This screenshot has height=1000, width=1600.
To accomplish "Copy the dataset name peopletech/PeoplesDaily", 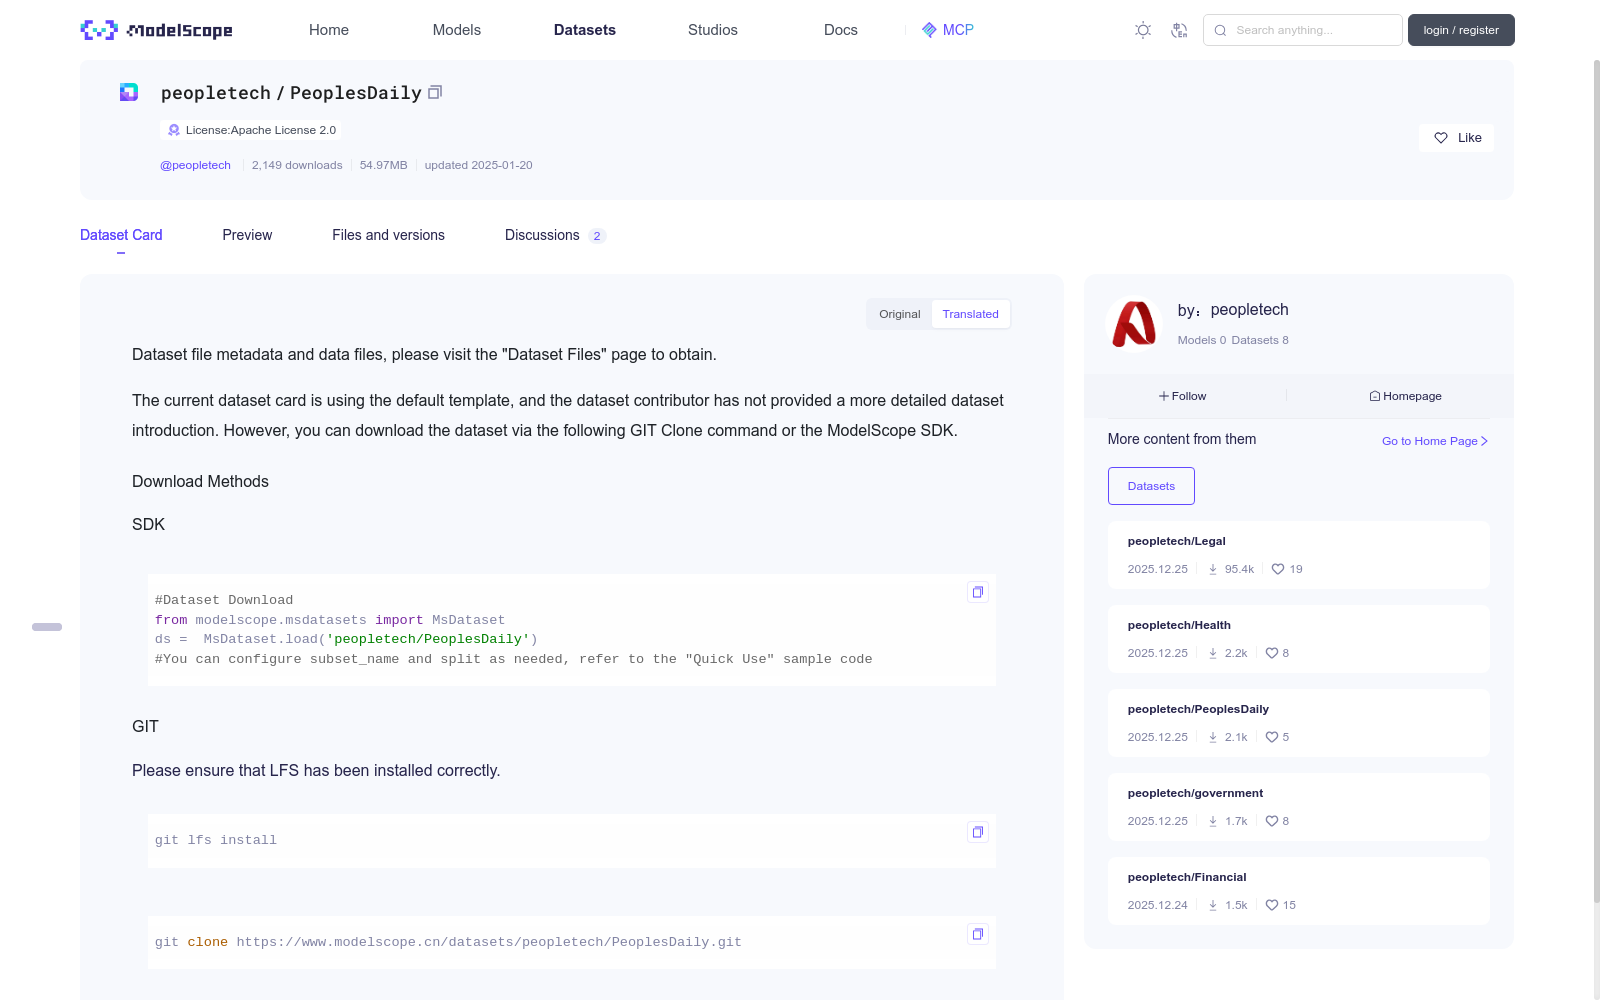I will pyautogui.click(x=435, y=92).
